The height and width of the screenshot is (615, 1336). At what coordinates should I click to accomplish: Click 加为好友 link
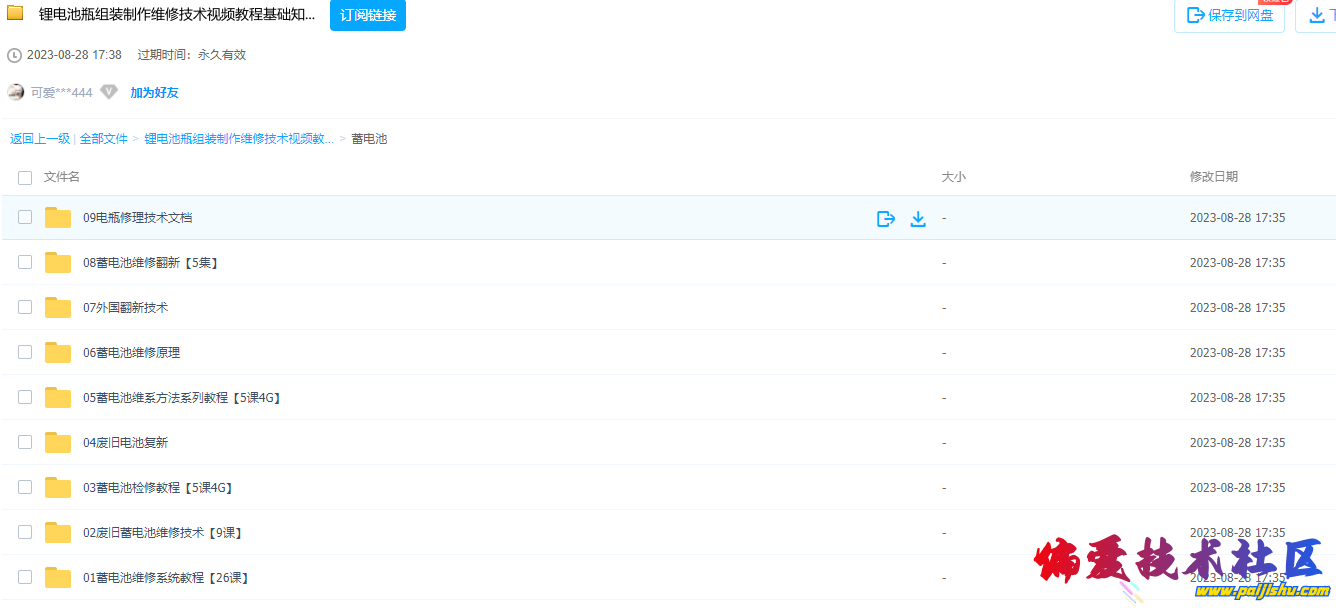click(154, 92)
